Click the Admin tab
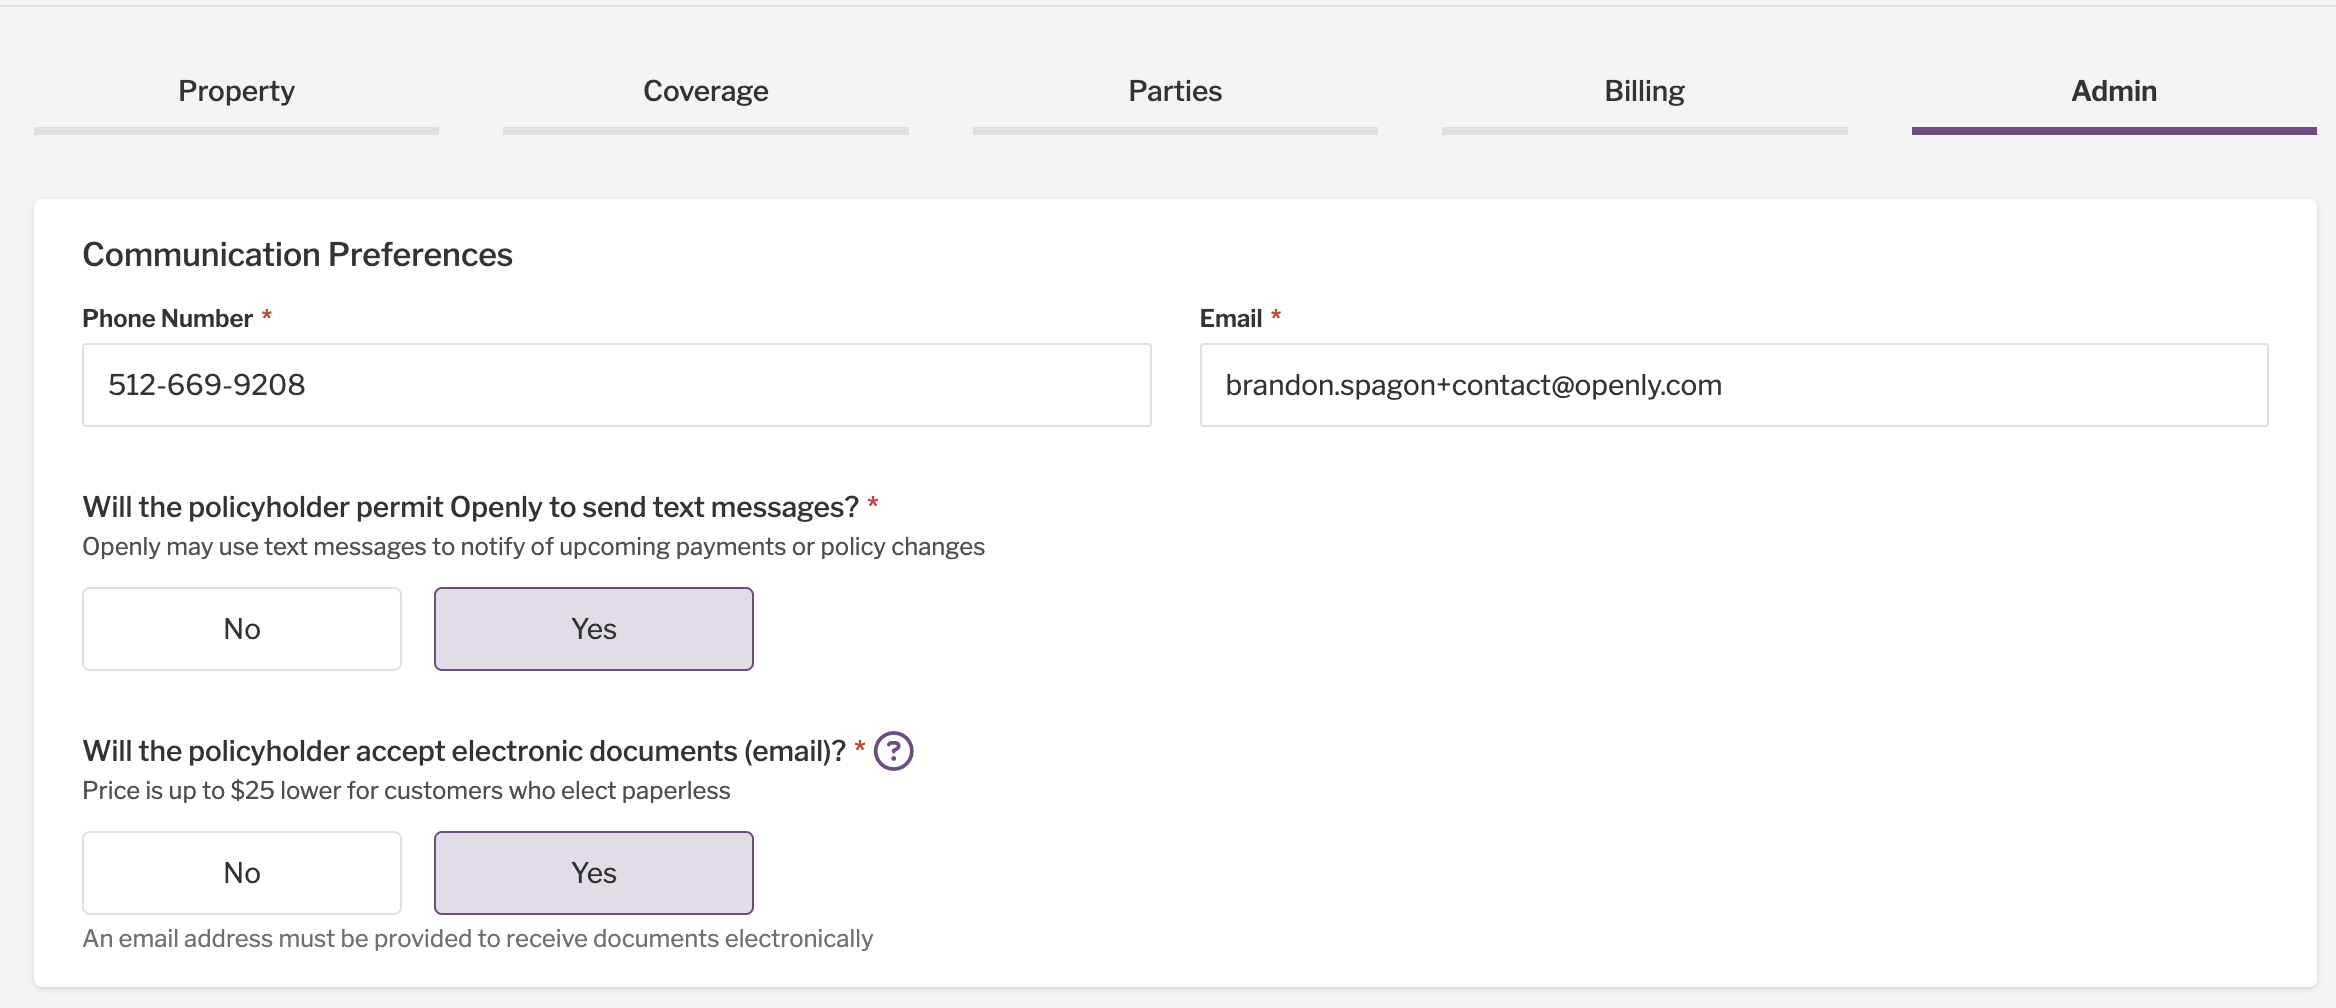Viewport: 2336px width, 1008px height. 2114,91
